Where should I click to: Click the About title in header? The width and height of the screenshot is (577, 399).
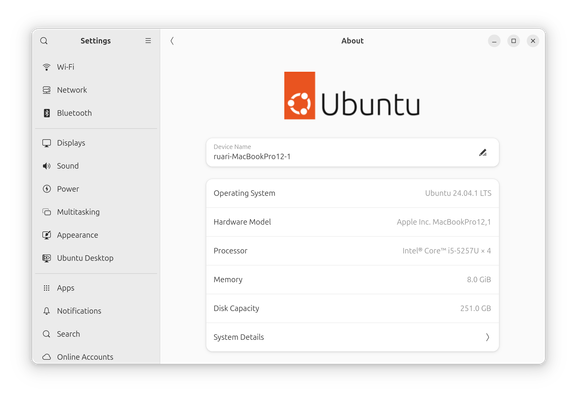[352, 41]
